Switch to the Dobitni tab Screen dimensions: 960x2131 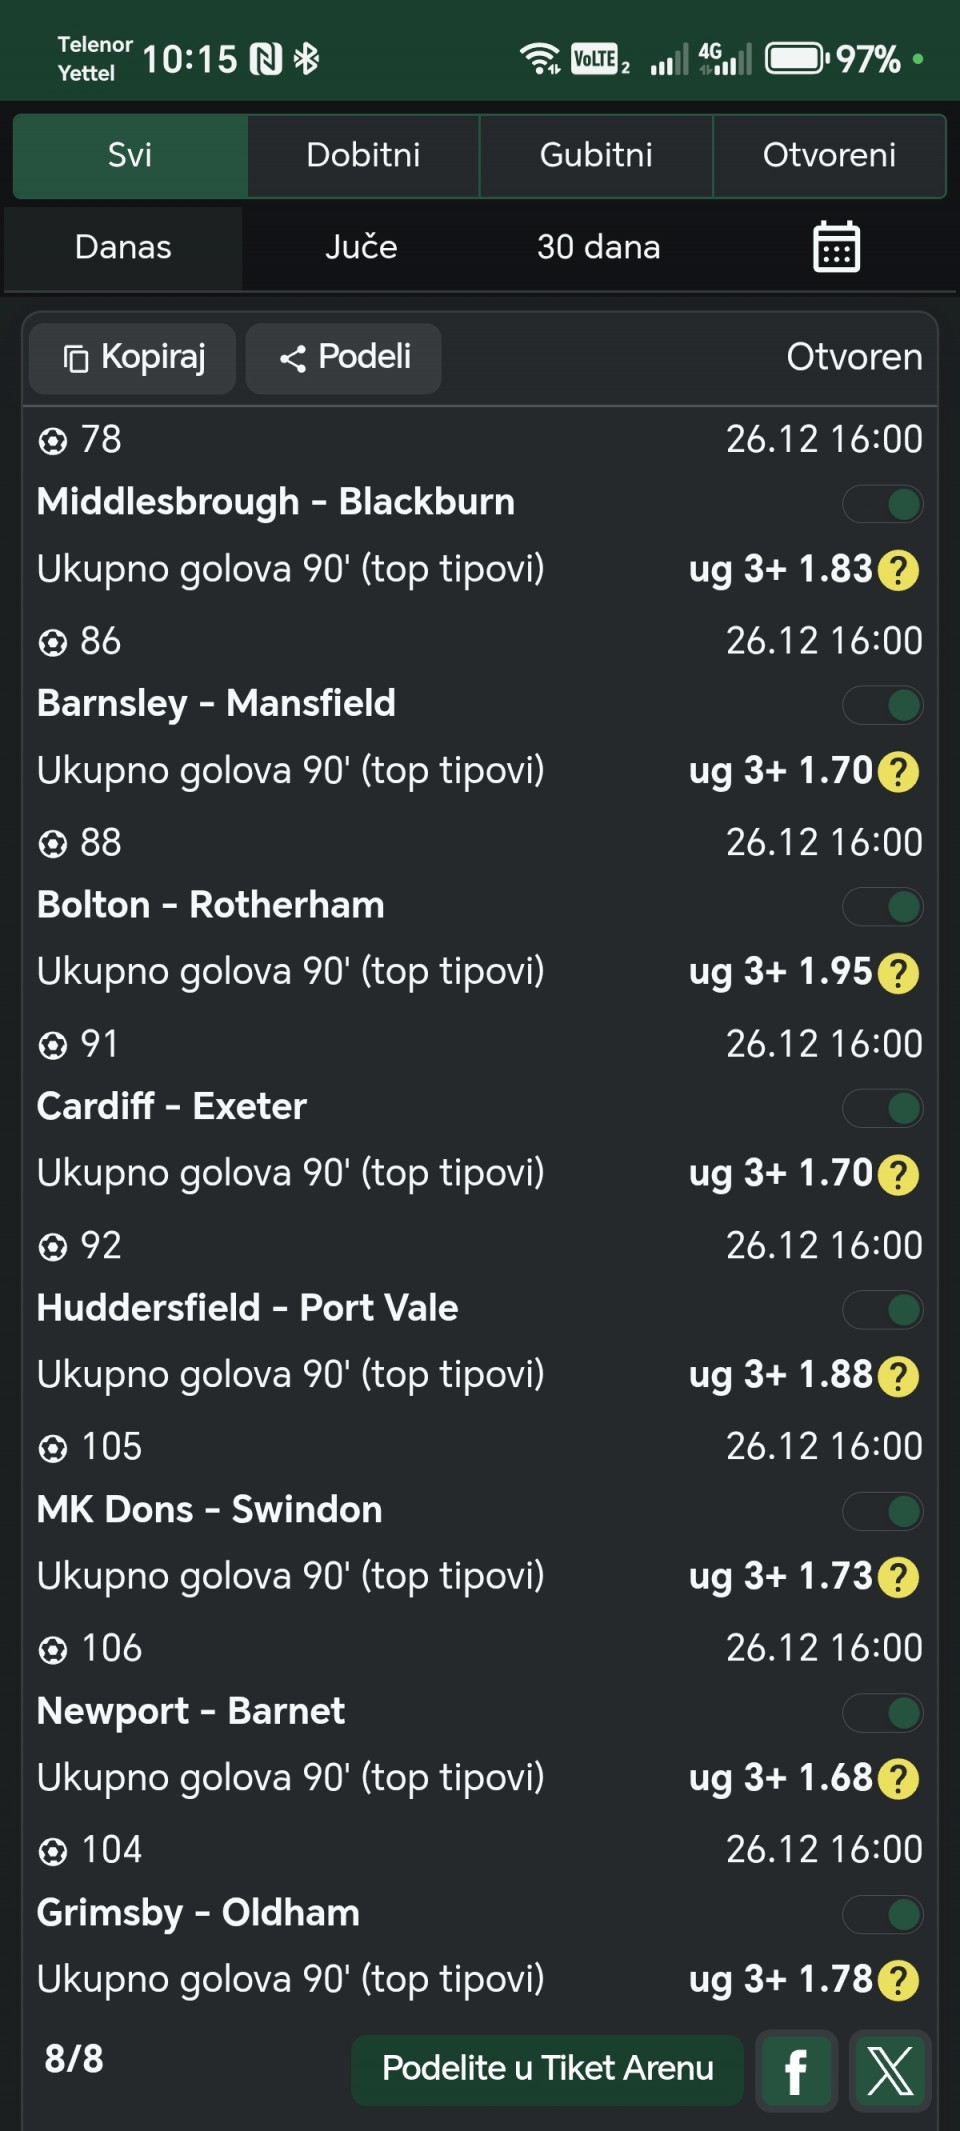coord(363,155)
